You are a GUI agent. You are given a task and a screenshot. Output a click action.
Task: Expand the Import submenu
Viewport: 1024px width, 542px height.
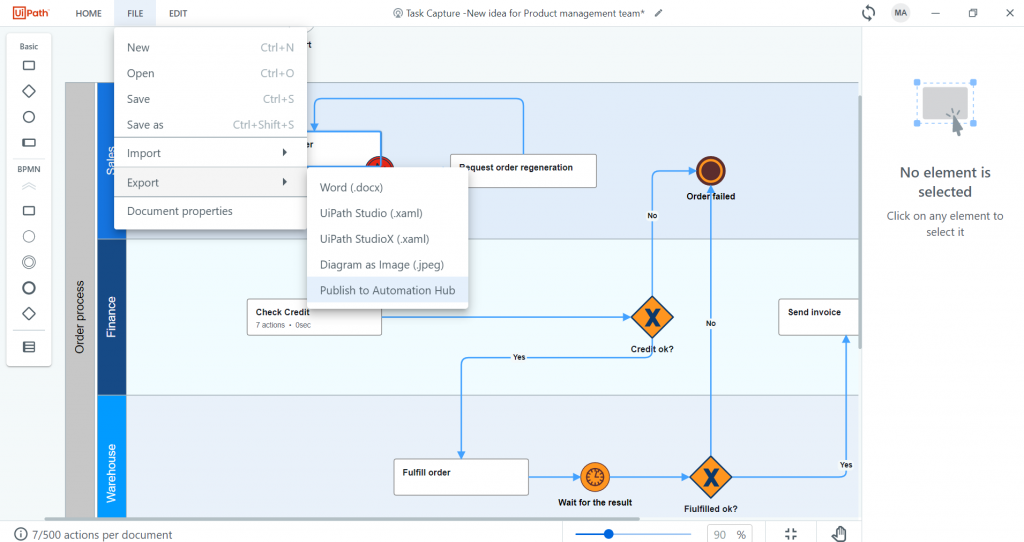(x=210, y=153)
